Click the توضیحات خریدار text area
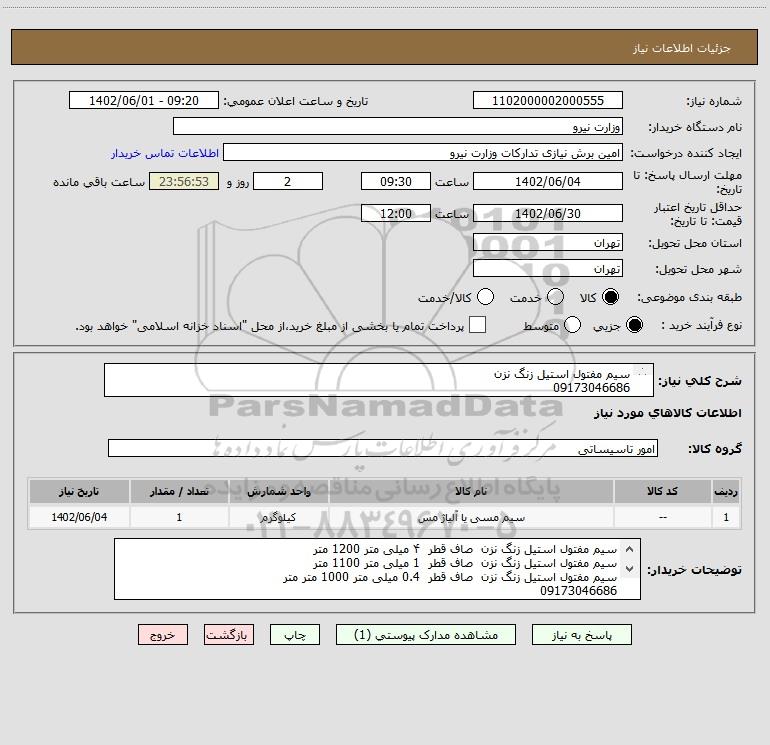The height and width of the screenshot is (745, 770). pos(377,569)
